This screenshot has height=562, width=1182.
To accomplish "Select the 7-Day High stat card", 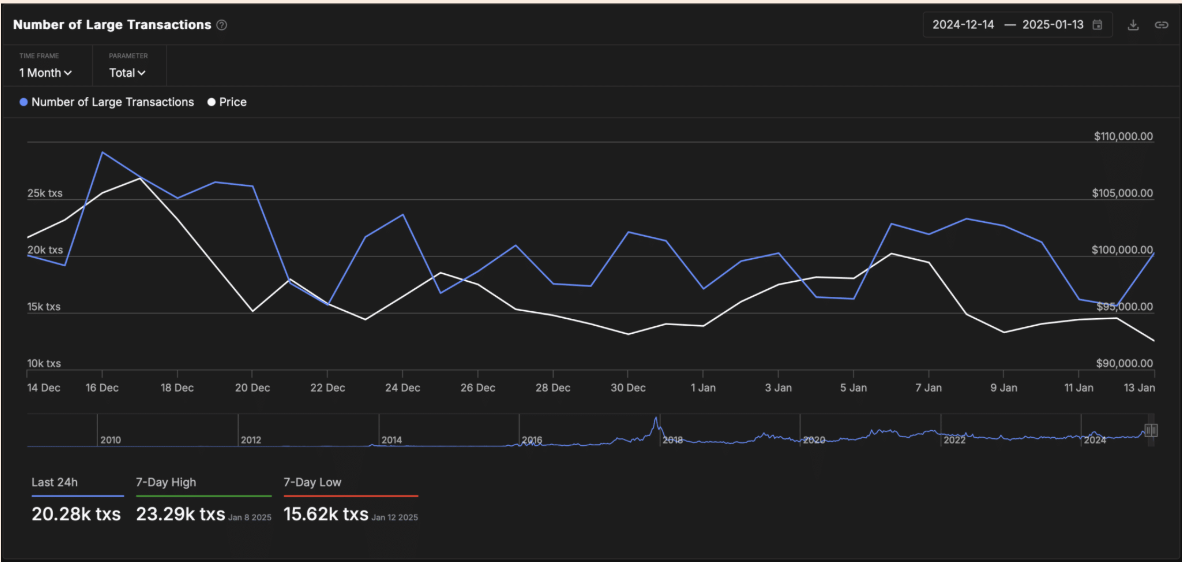I will pyautogui.click(x=204, y=502).
